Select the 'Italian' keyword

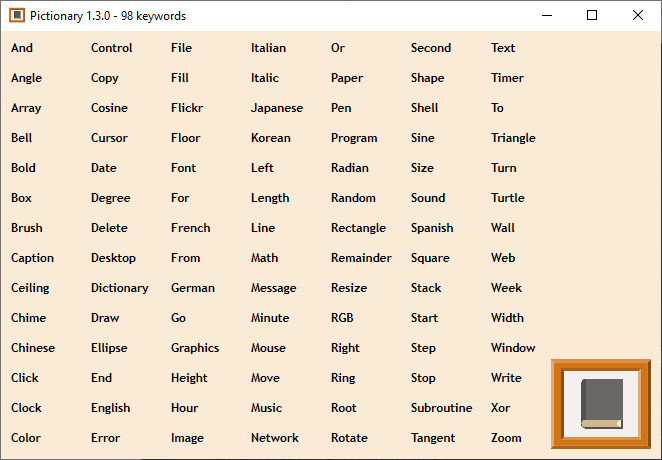pyautogui.click(x=269, y=48)
